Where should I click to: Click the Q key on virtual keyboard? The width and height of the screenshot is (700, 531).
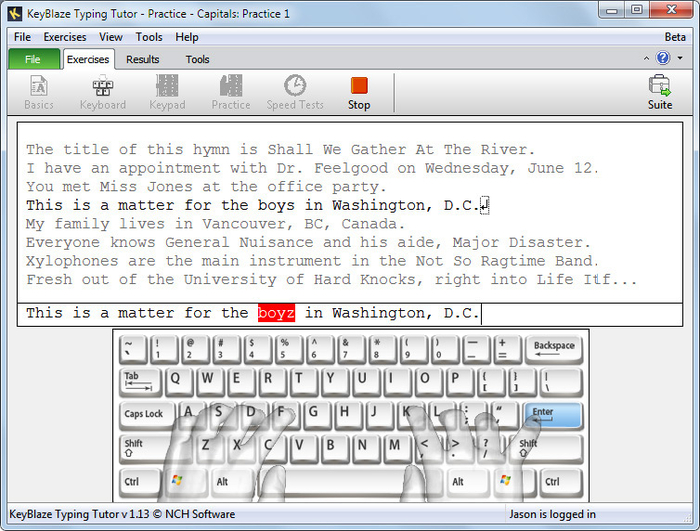[179, 382]
